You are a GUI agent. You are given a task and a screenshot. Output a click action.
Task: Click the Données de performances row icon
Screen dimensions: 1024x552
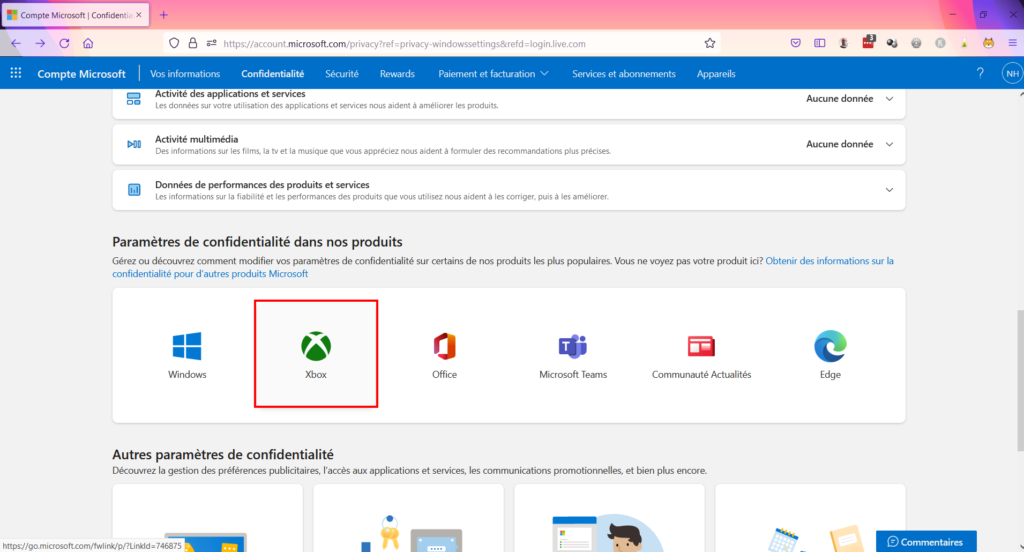point(134,189)
